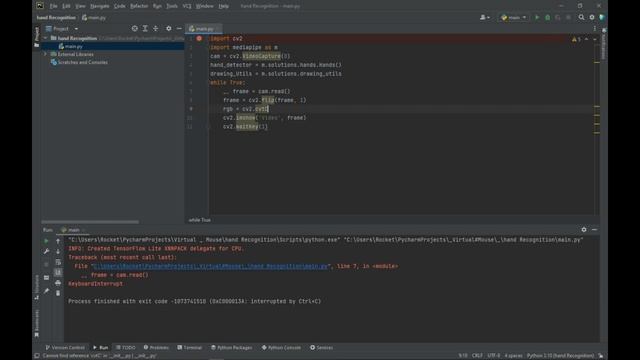Hide the Run tool window
This screenshot has width=640, height=360.
(x=594, y=230)
